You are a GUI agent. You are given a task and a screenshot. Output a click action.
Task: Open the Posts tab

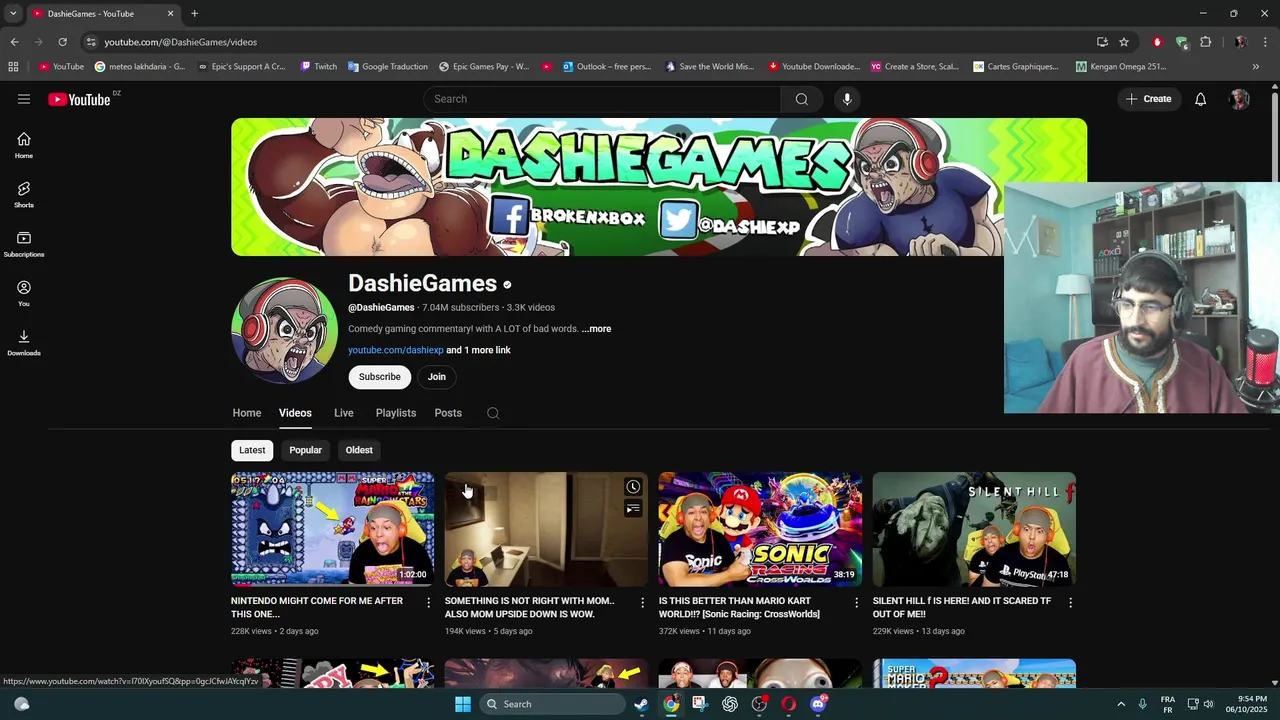coord(448,413)
